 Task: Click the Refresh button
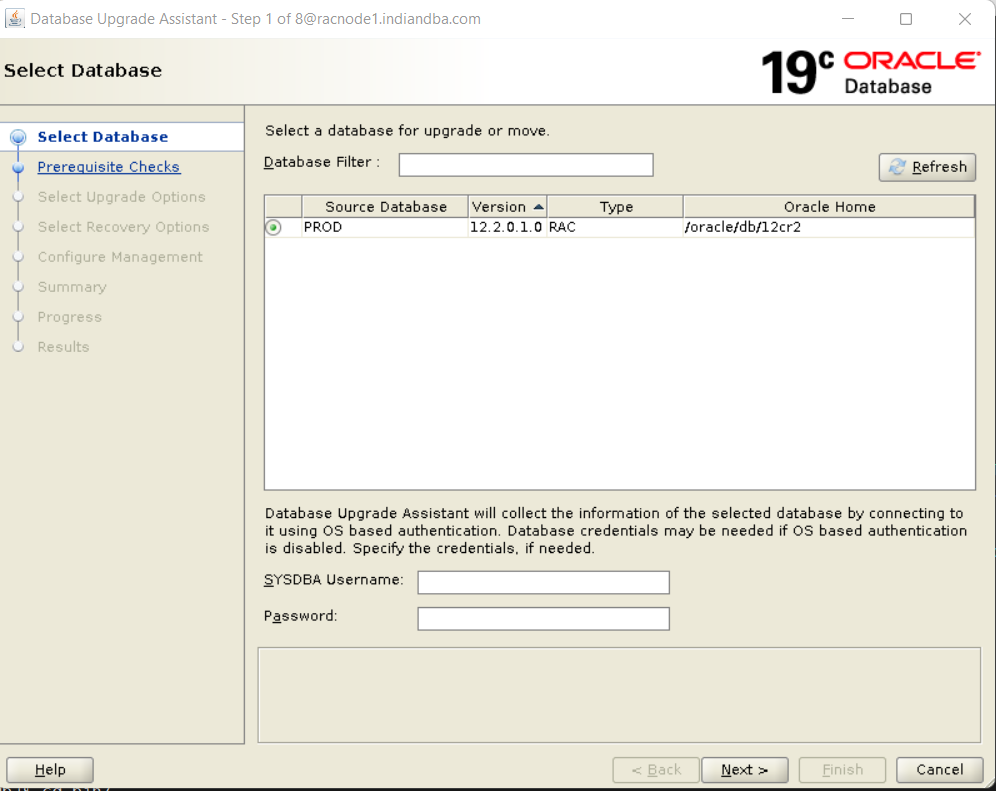pyautogui.click(x=927, y=167)
